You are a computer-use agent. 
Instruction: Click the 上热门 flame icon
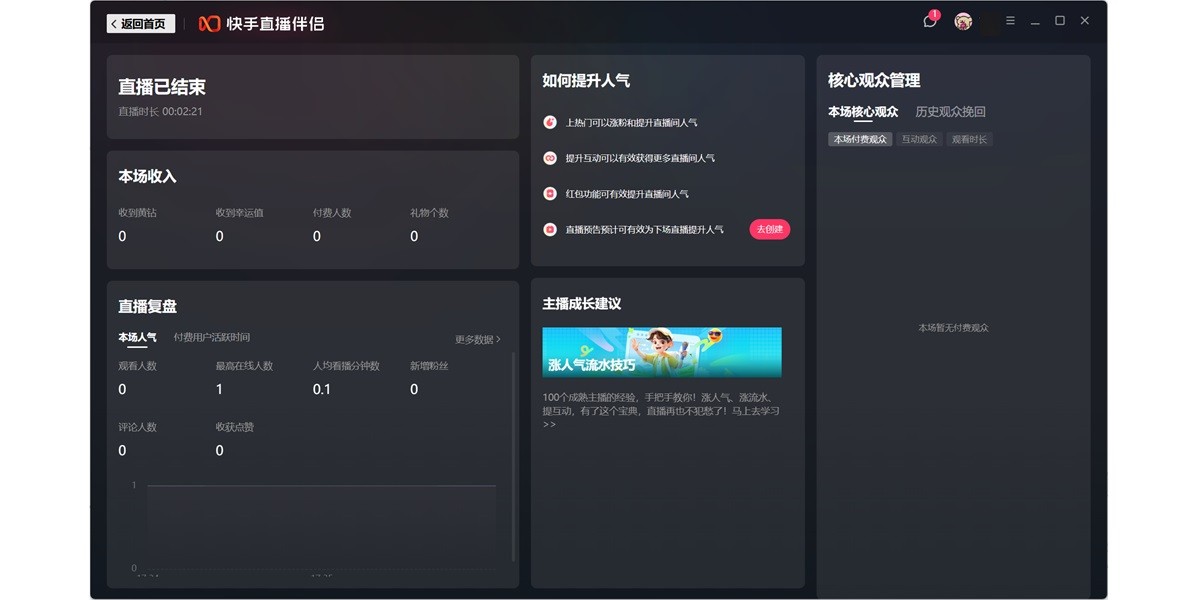tap(550, 122)
